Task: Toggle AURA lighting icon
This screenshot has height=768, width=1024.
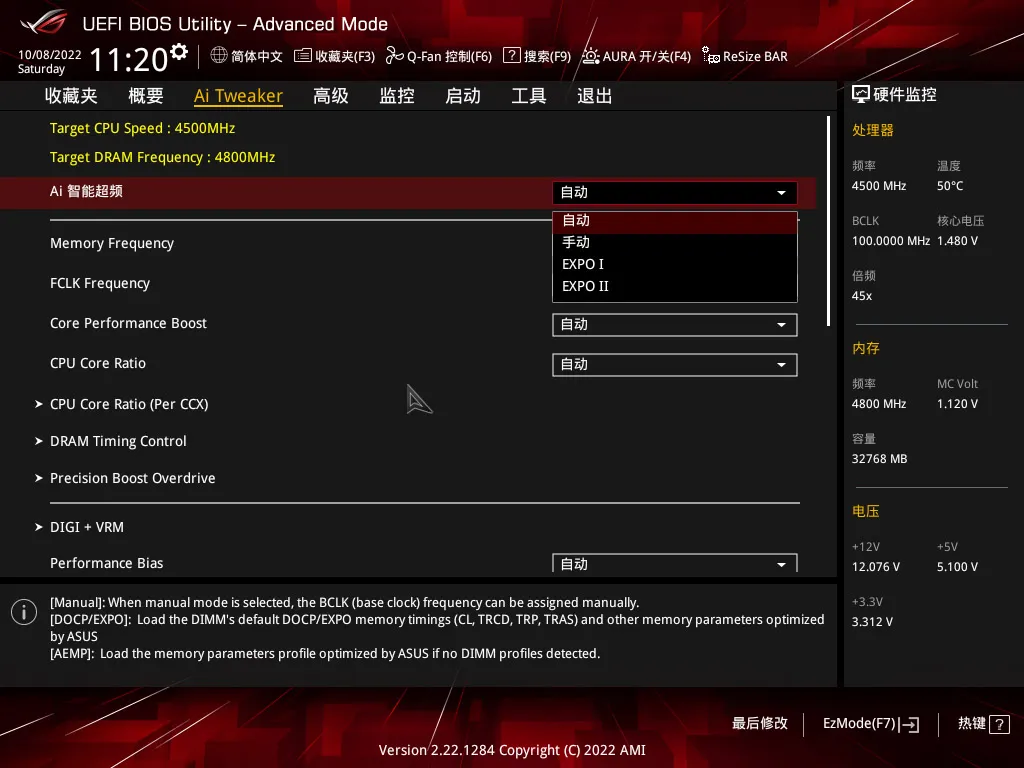Action: [x=590, y=56]
